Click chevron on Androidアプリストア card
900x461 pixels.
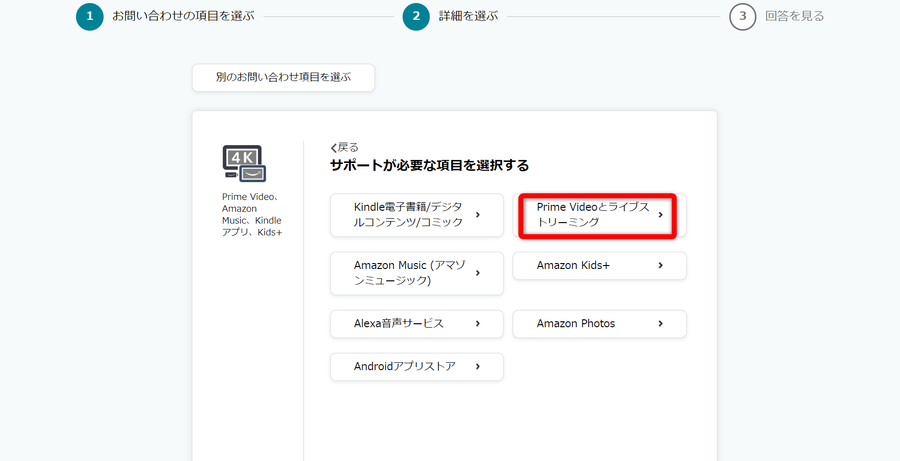tap(478, 366)
